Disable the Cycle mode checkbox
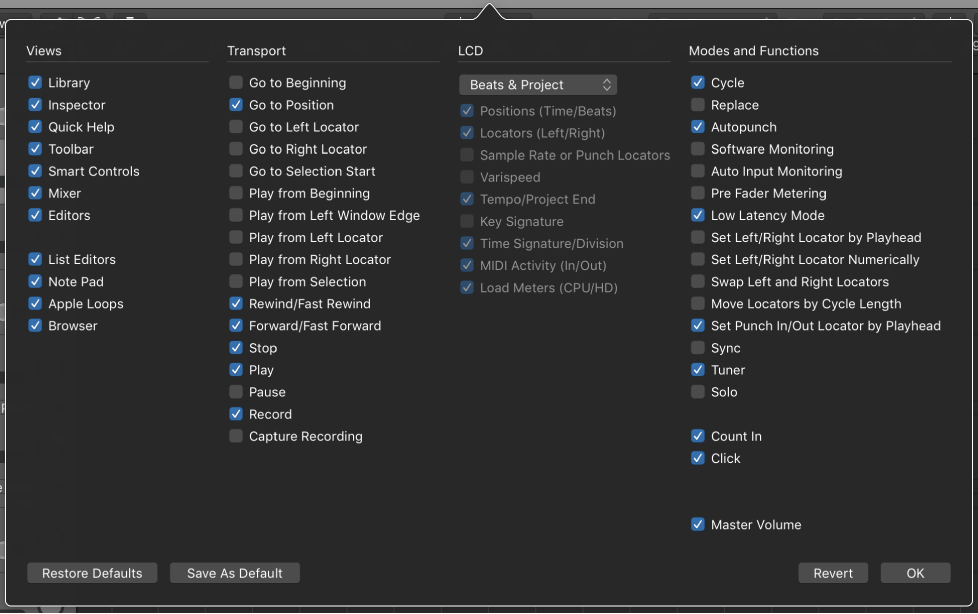Viewport: 978px width, 614px height. click(x=698, y=82)
